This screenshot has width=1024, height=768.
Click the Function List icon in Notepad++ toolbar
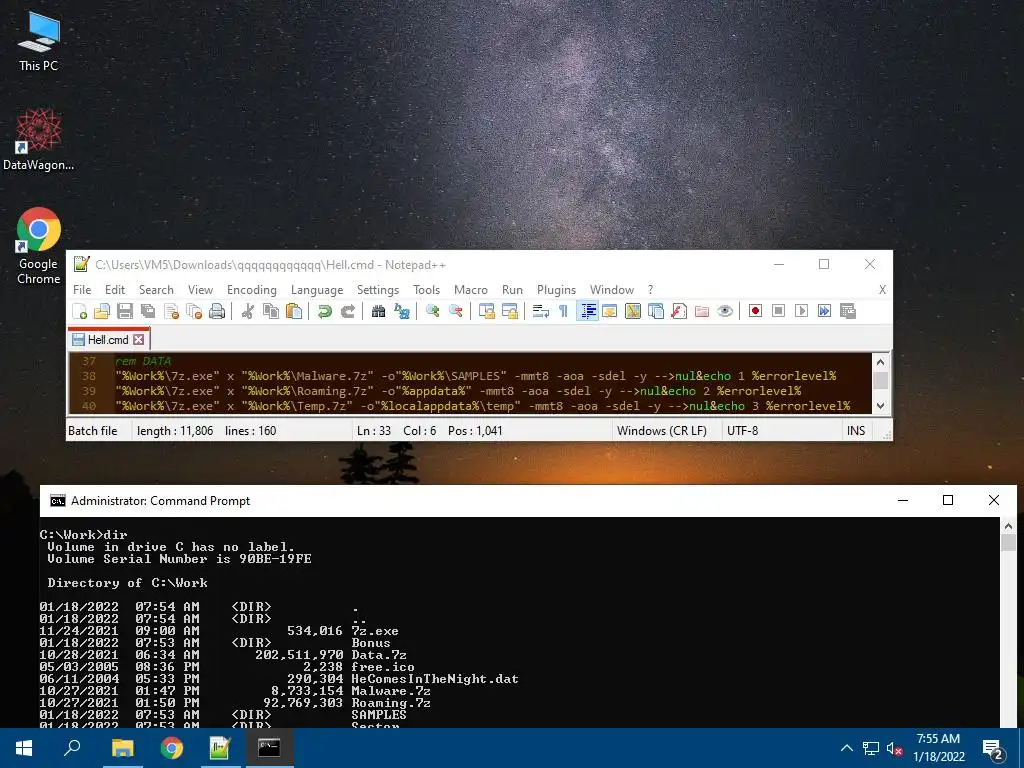coord(679,312)
